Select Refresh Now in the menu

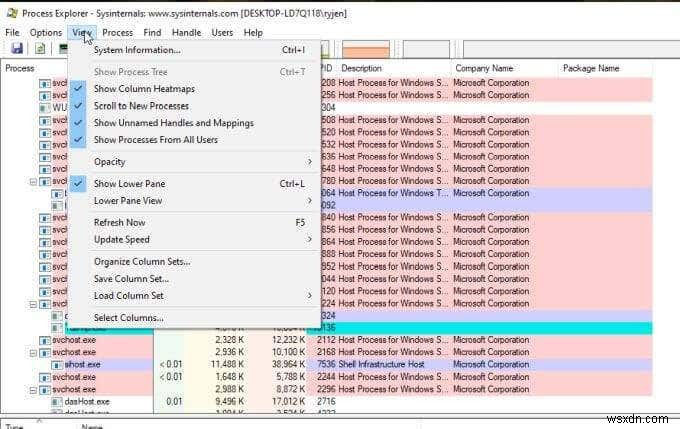[x=194, y=223]
